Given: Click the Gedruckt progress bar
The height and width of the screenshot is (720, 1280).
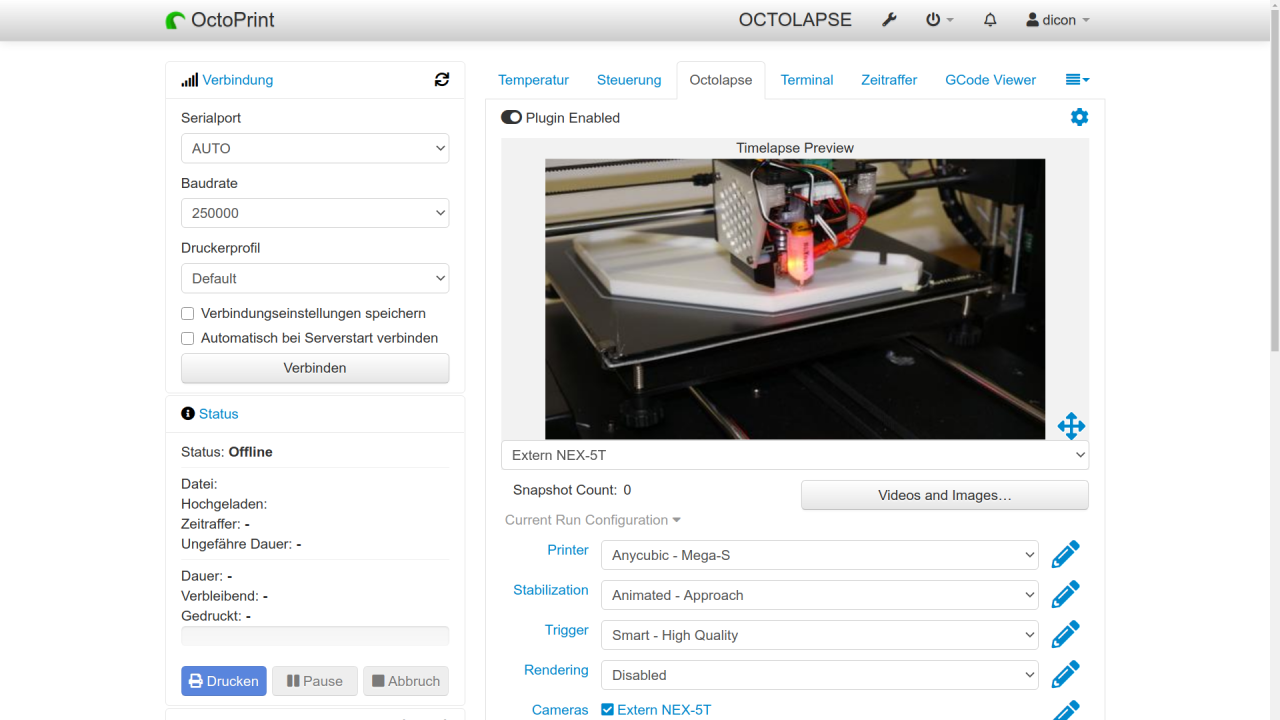Looking at the screenshot, I should [315, 635].
